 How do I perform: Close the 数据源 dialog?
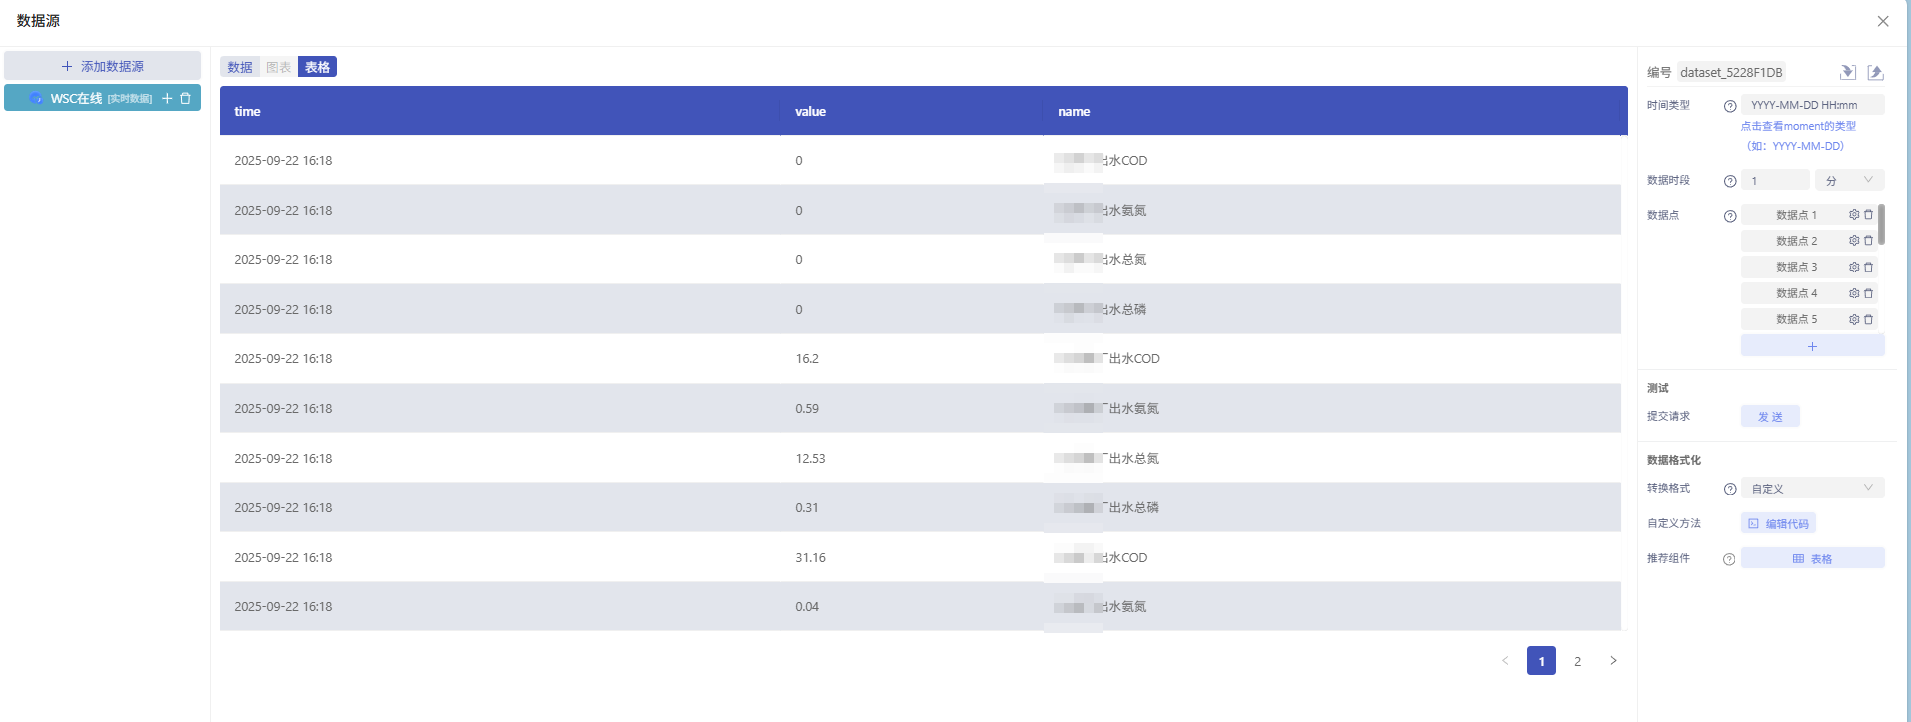[1883, 21]
